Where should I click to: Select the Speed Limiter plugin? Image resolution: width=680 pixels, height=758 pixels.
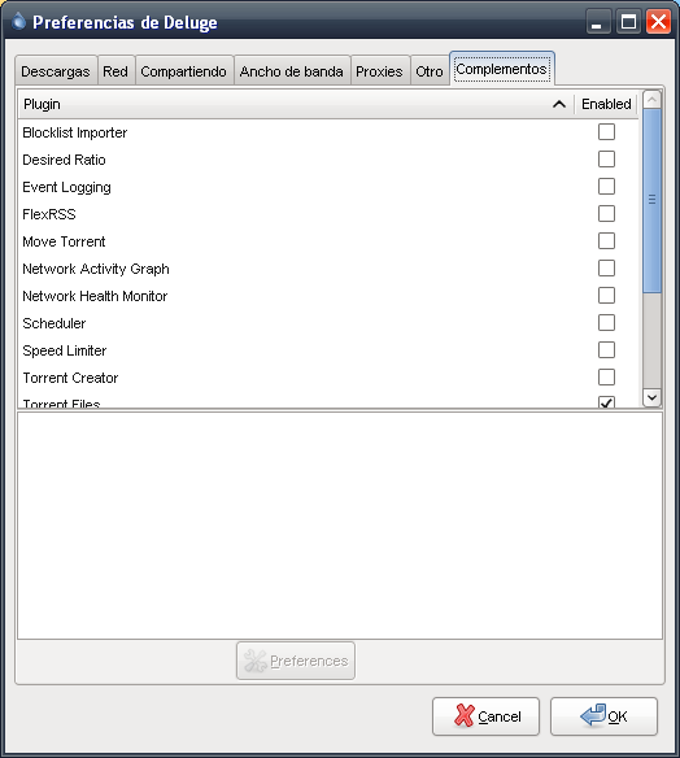coord(329,350)
